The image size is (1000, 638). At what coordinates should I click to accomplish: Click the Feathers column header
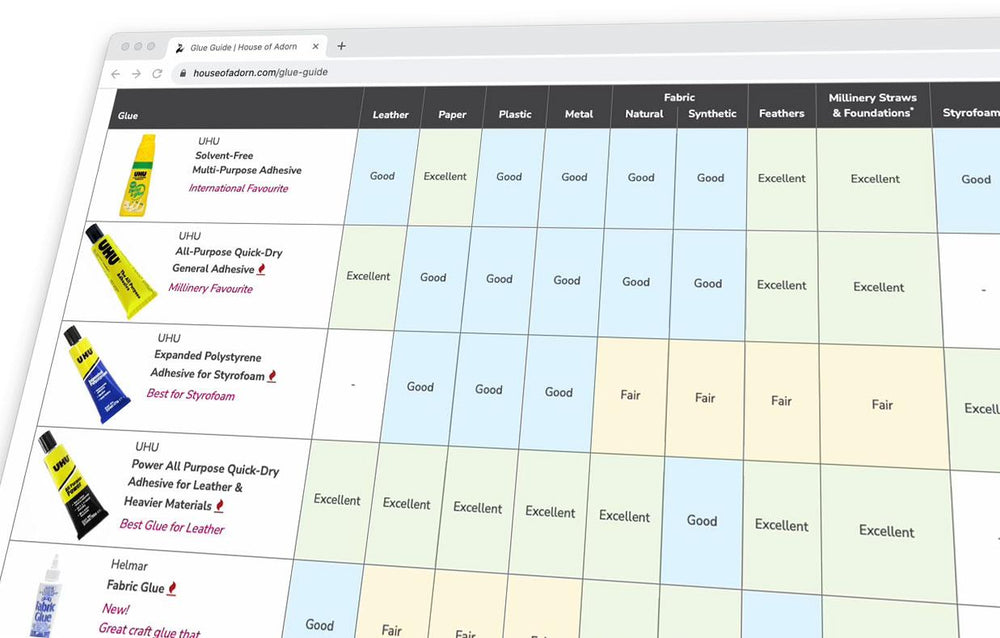coord(781,114)
